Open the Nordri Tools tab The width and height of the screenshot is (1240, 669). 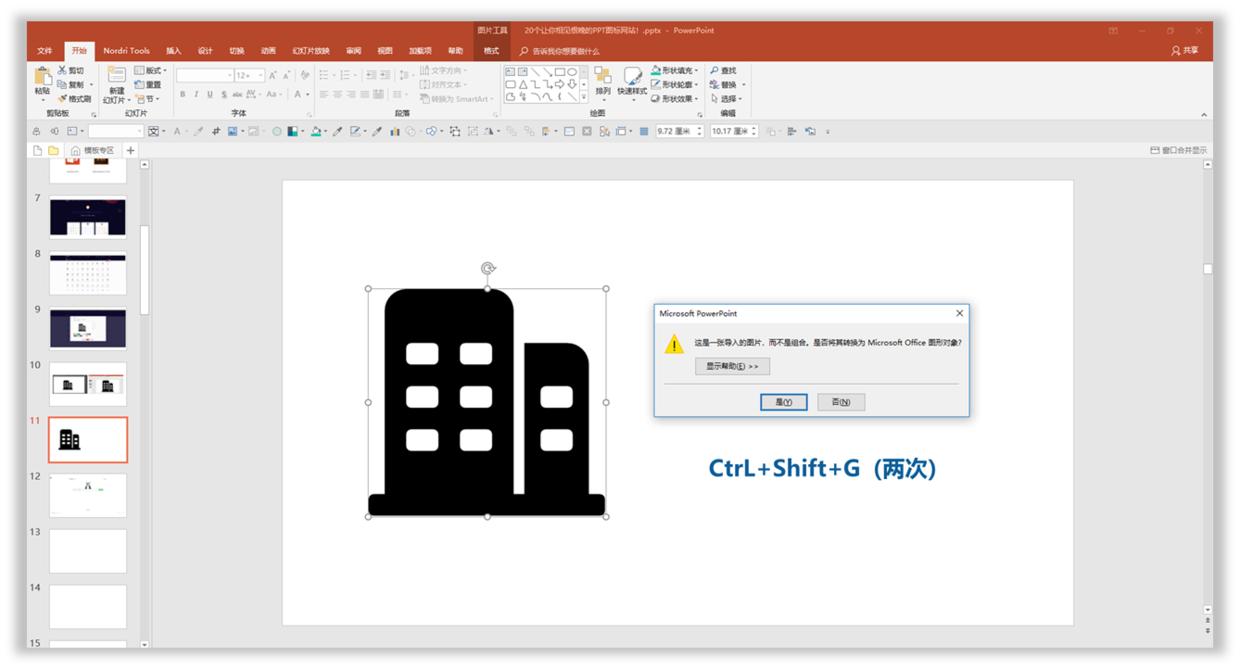pos(127,50)
